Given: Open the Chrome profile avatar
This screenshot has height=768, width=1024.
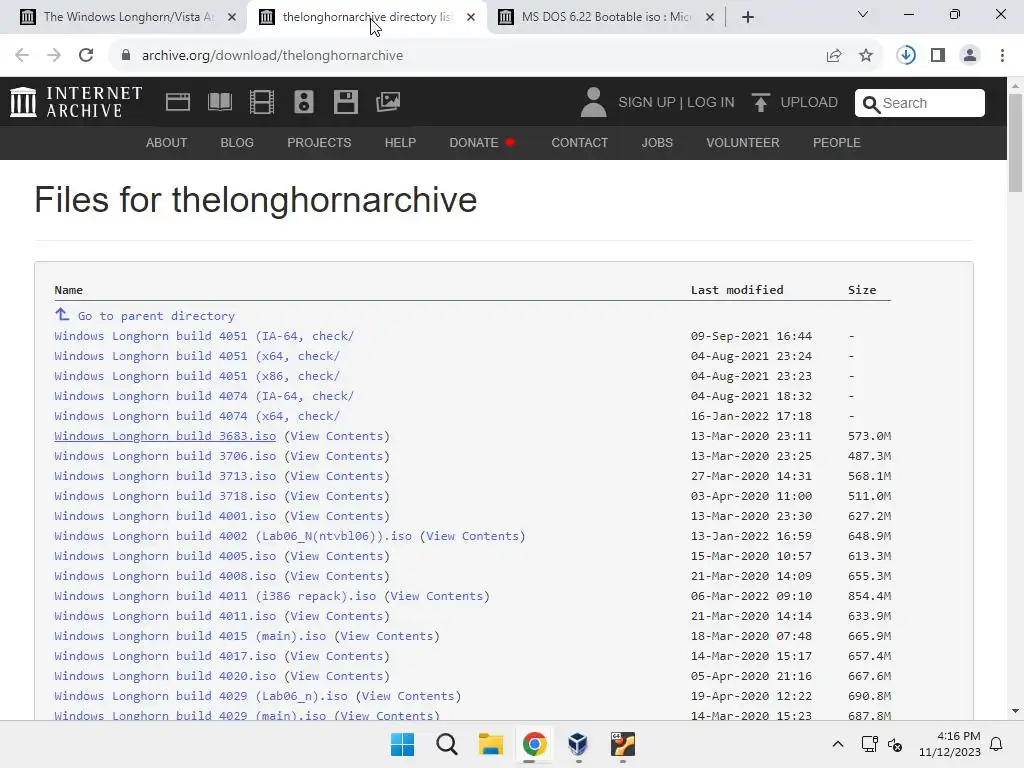Looking at the screenshot, I should 970,56.
